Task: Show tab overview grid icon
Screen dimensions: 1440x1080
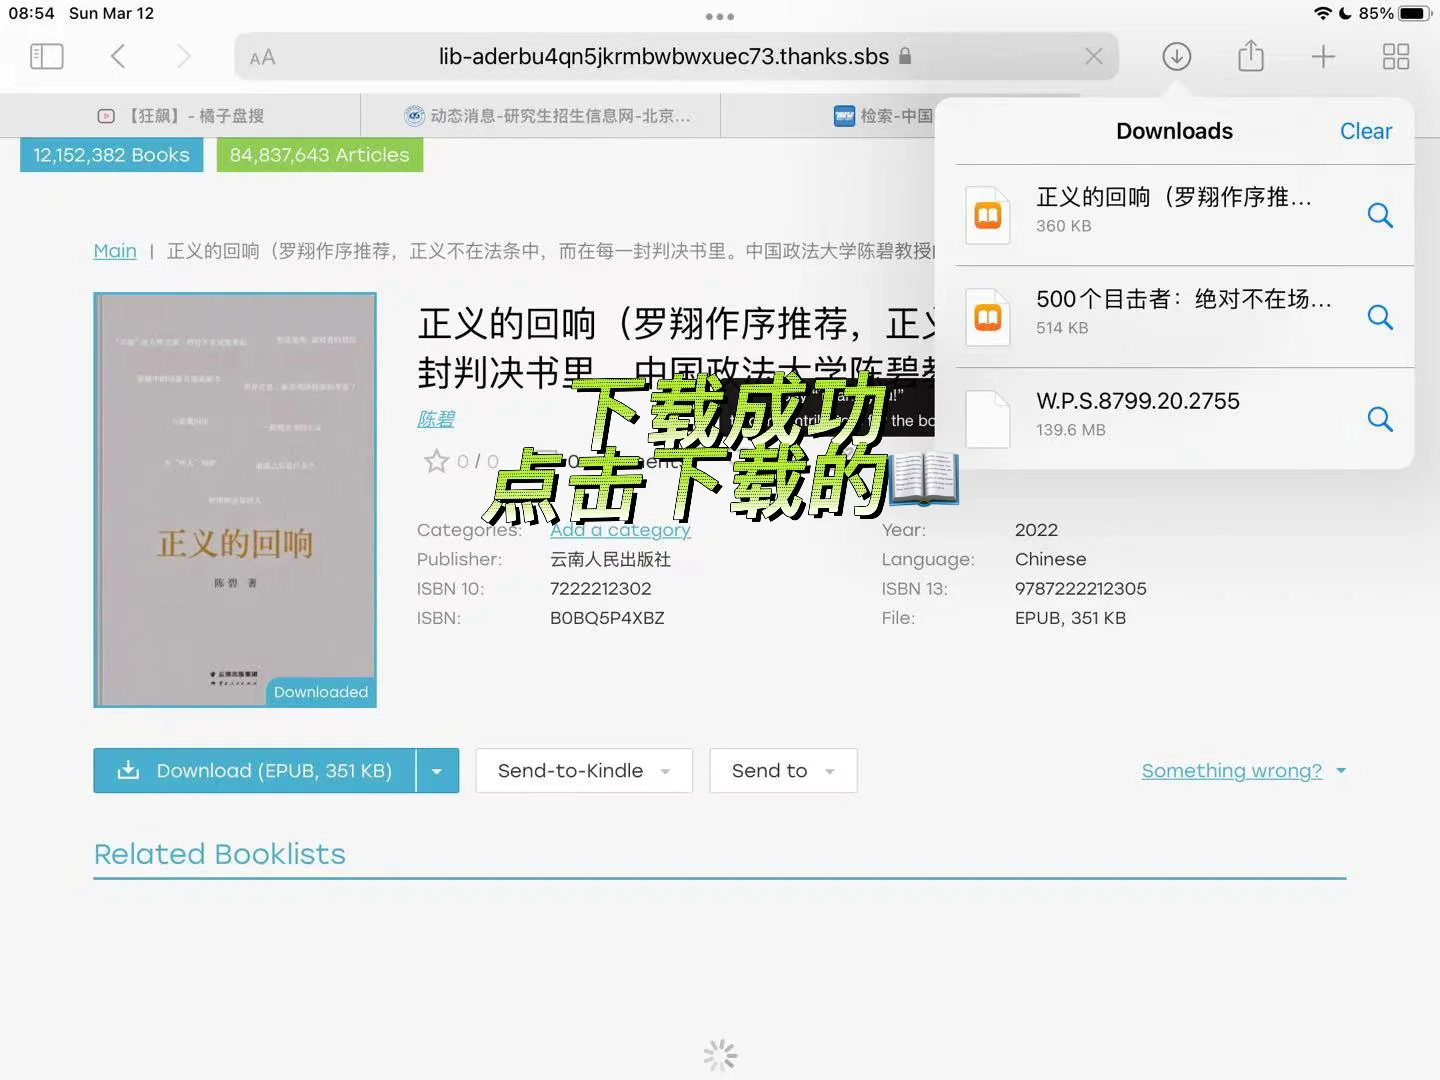Action: 1396,56
